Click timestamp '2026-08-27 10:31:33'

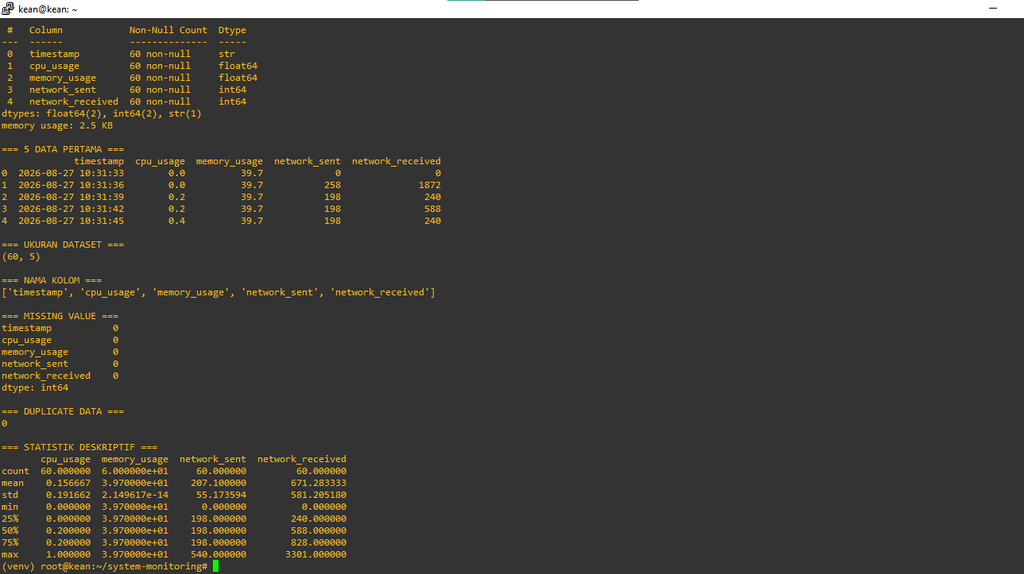pos(71,173)
